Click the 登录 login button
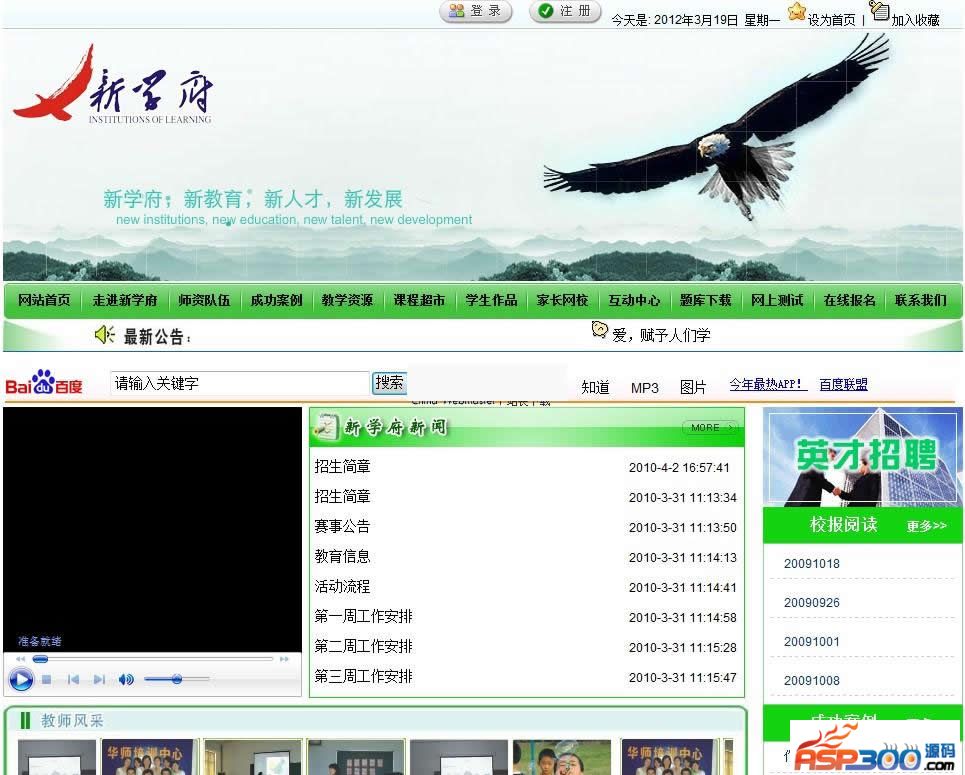Screen dimensions: 965x775 pos(476,11)
